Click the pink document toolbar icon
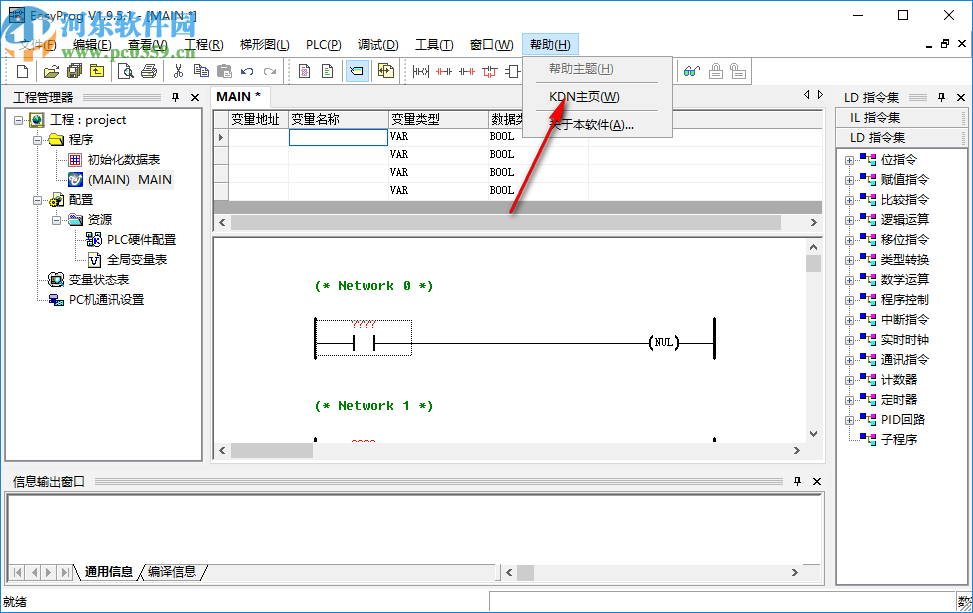The height and width of the screenshot is (613, 973). coord(304,71)
